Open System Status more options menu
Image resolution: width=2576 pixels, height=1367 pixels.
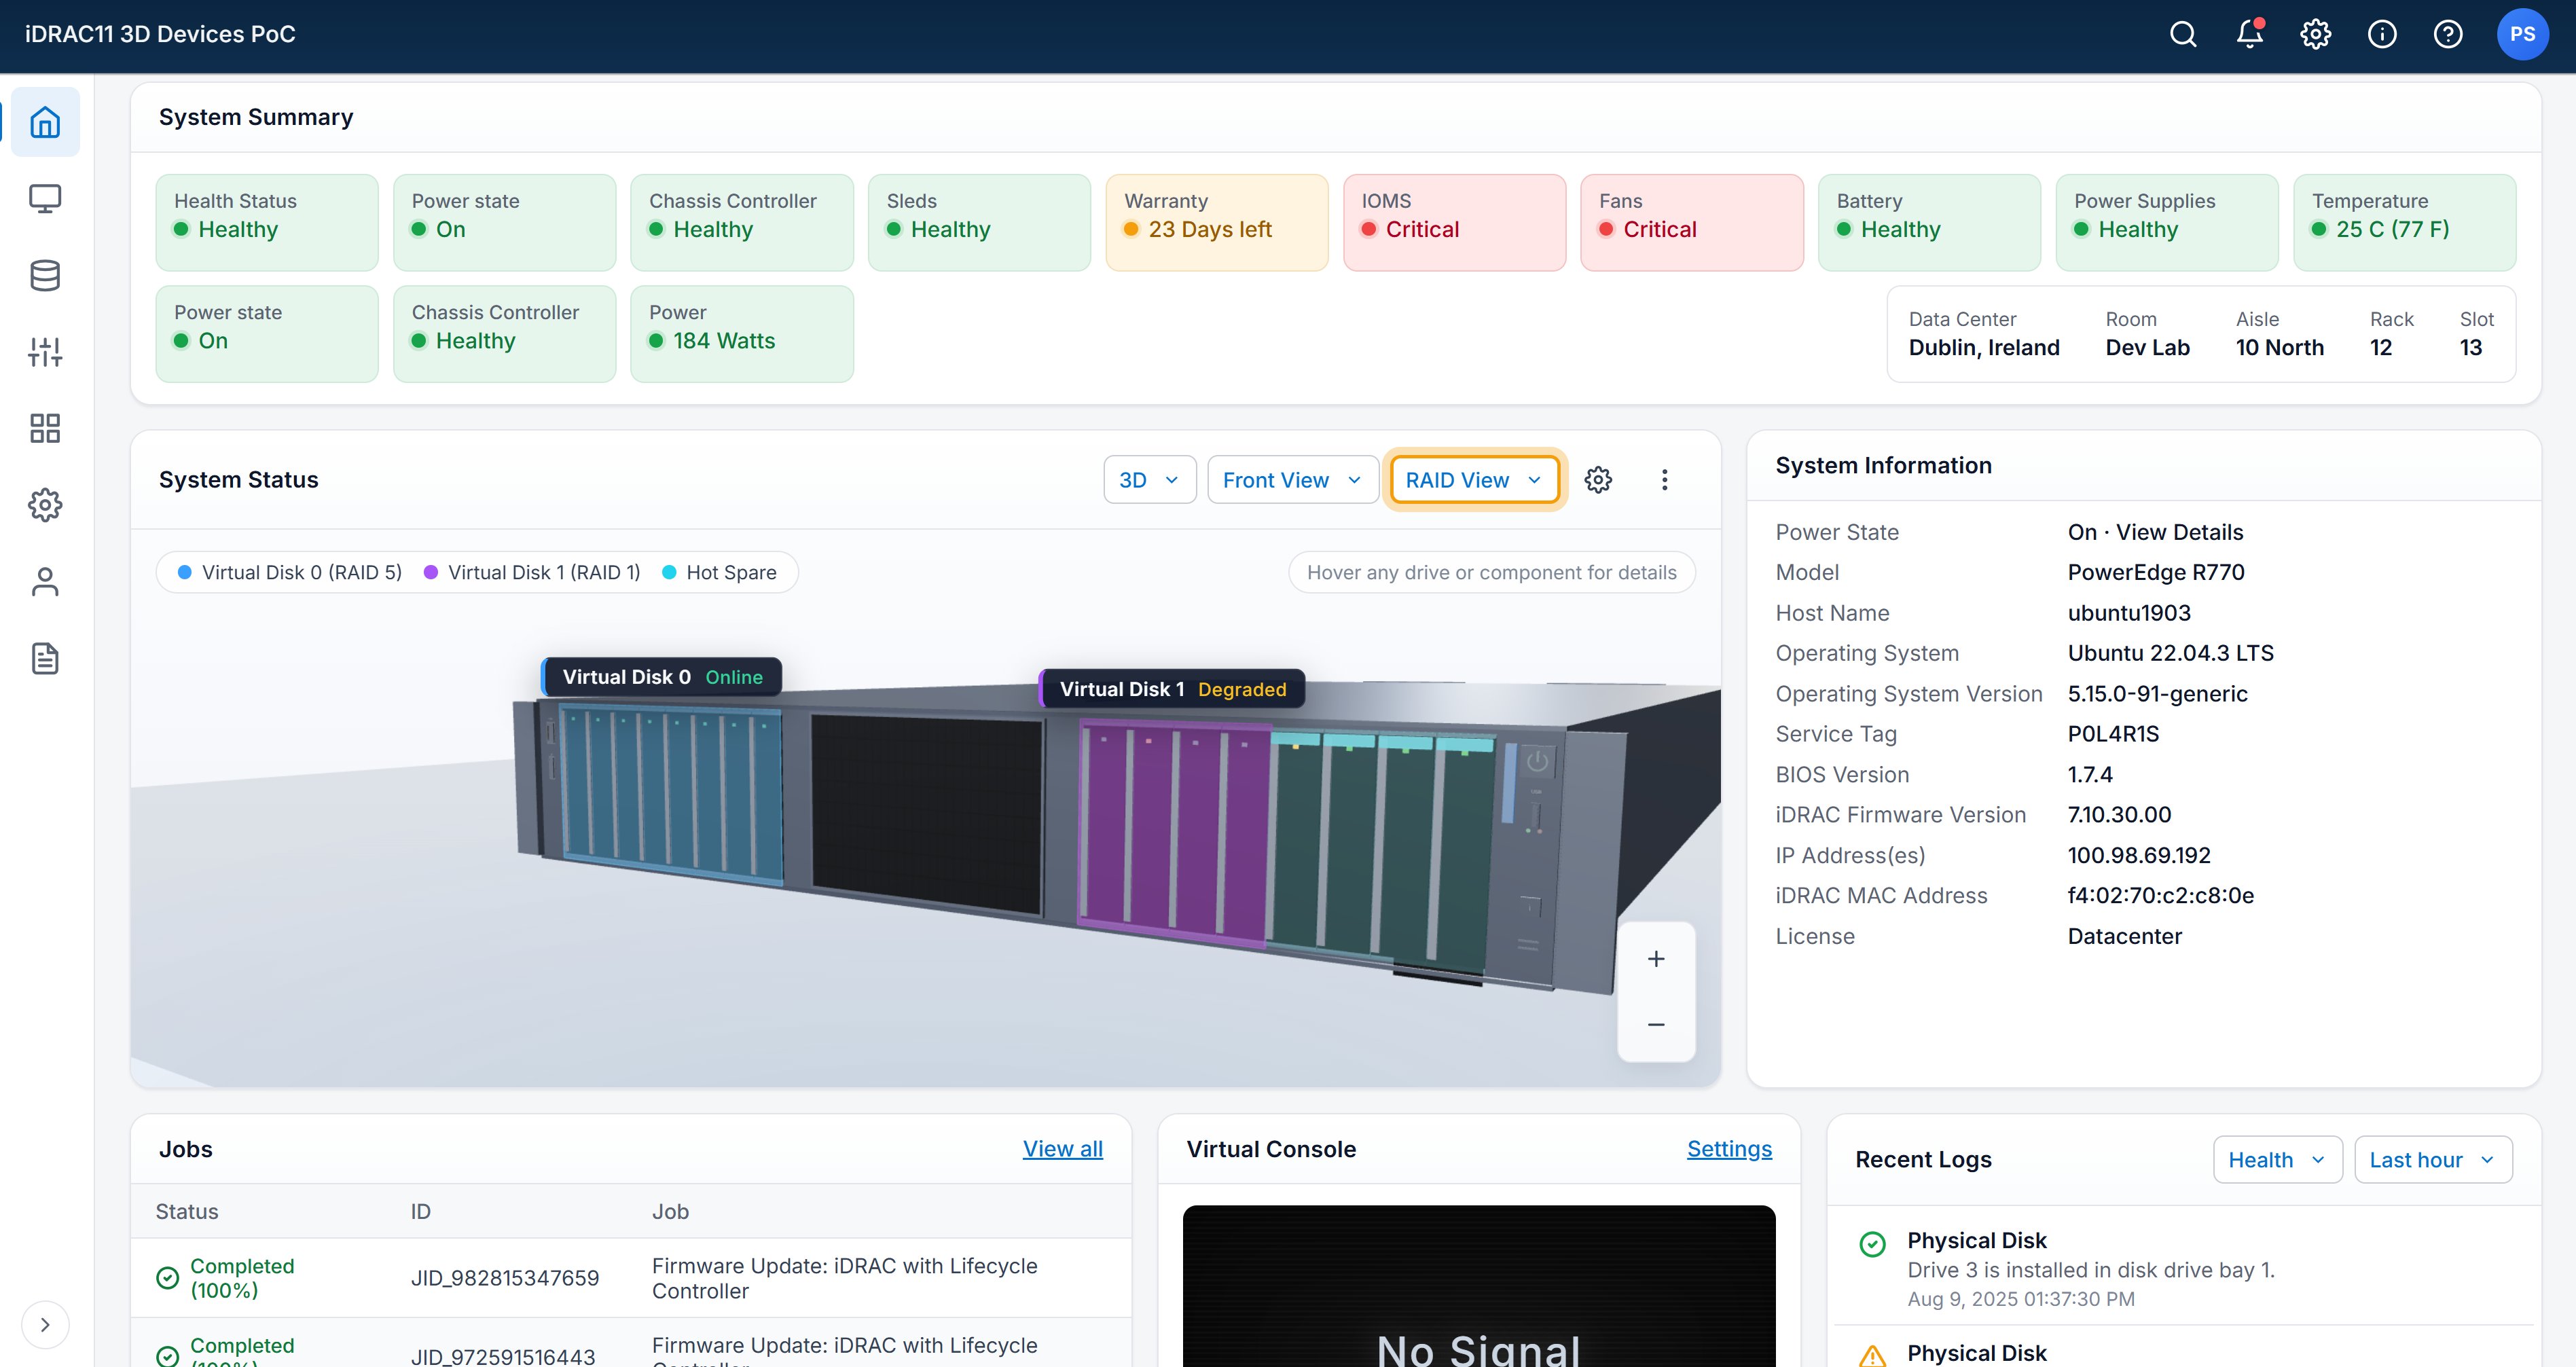coord(1665,480)
